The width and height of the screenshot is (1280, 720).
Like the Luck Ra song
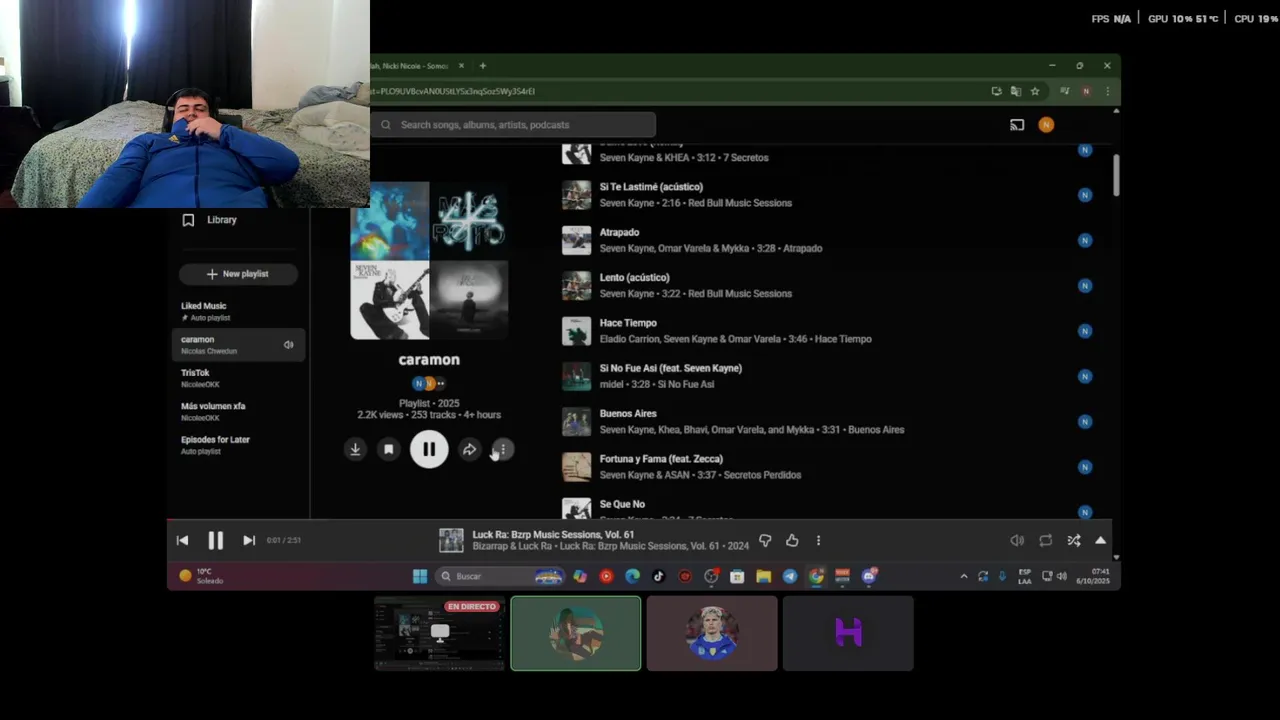(x=792, y=540)
